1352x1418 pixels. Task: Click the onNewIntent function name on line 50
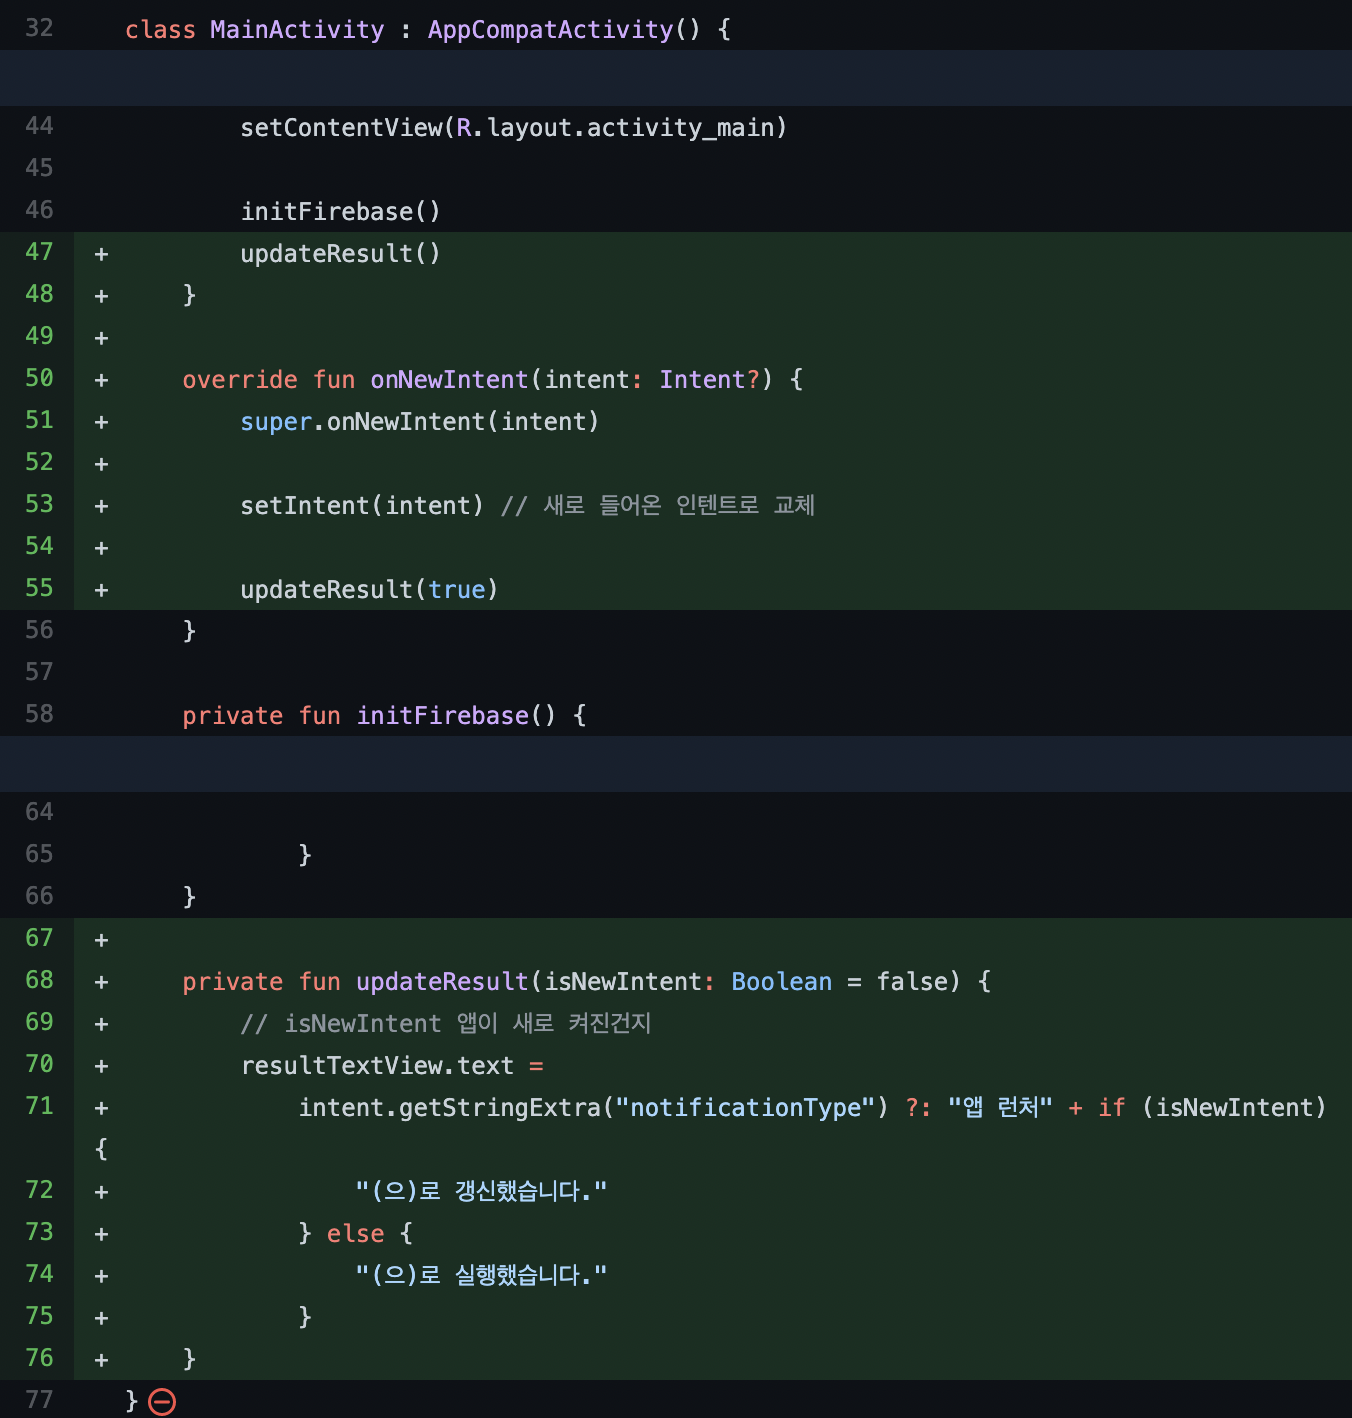coord(449,380)
